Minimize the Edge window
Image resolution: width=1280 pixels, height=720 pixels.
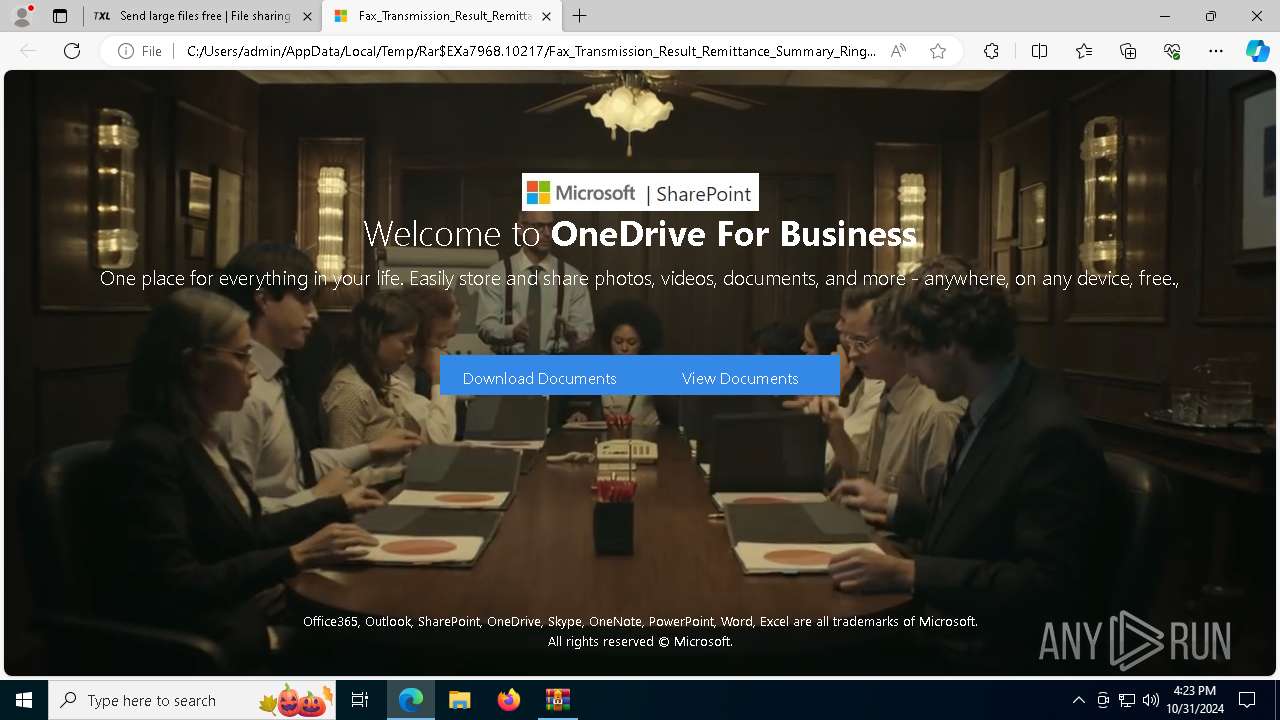pyautogui.click(x=1165, y=16)
